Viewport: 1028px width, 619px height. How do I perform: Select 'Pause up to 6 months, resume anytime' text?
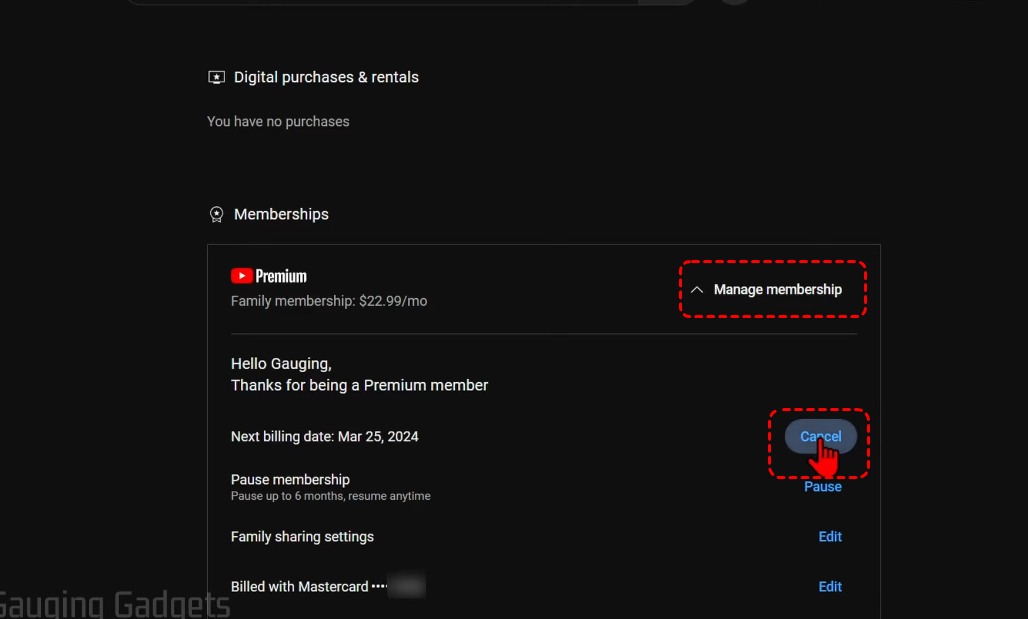[330, 496]
